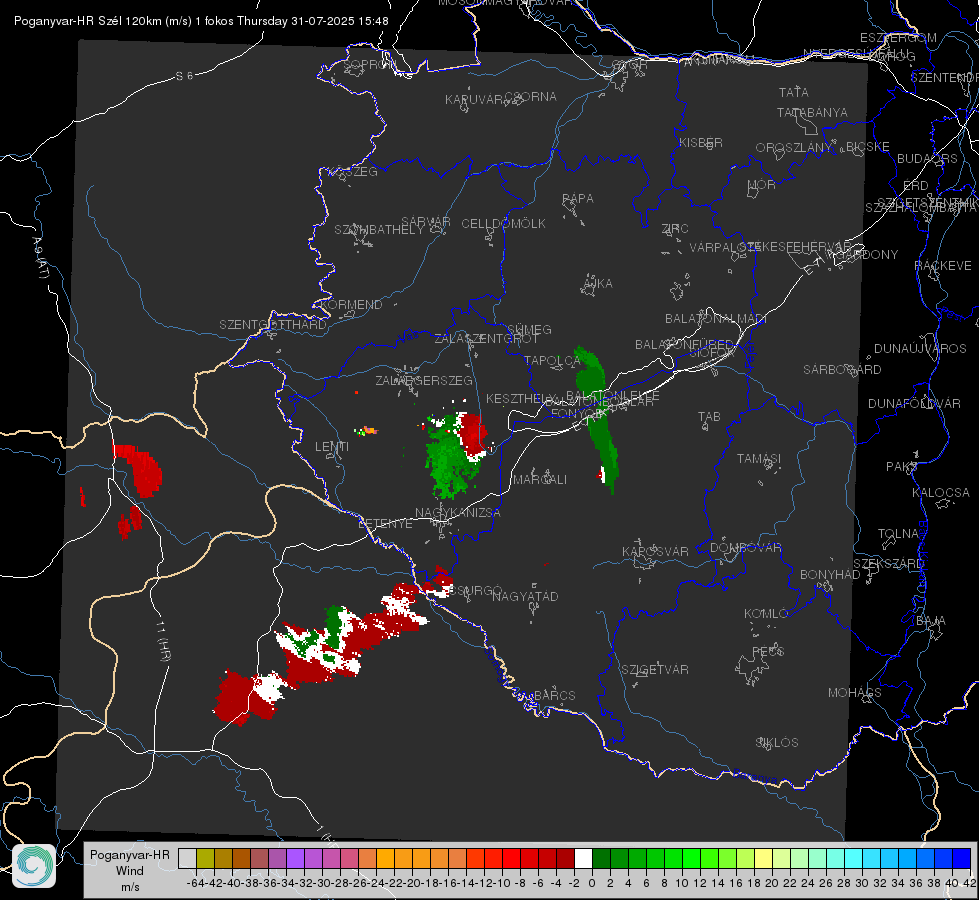The image size is (979, 900).
Task: Select the deep blue swatch between 40 and 42
Action: pyautogui.click(x=962, y=859)
